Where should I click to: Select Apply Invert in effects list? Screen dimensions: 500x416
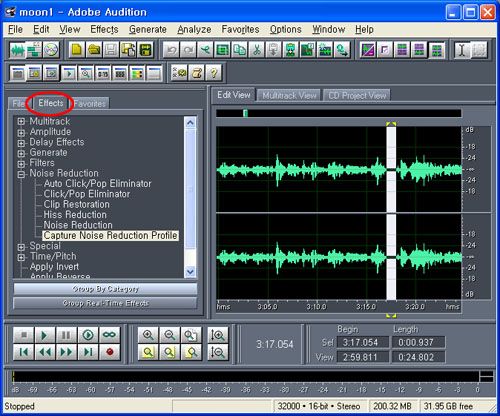(x=54, y=267)
